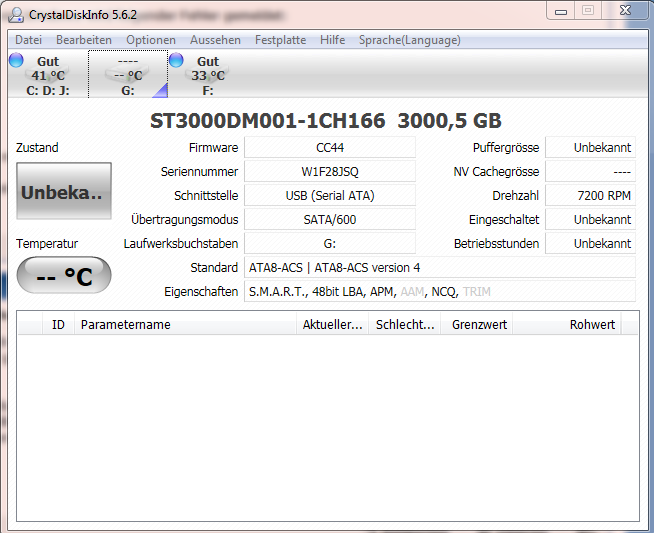Minimize the CrystalDiskInfo window

coord(561,11)
